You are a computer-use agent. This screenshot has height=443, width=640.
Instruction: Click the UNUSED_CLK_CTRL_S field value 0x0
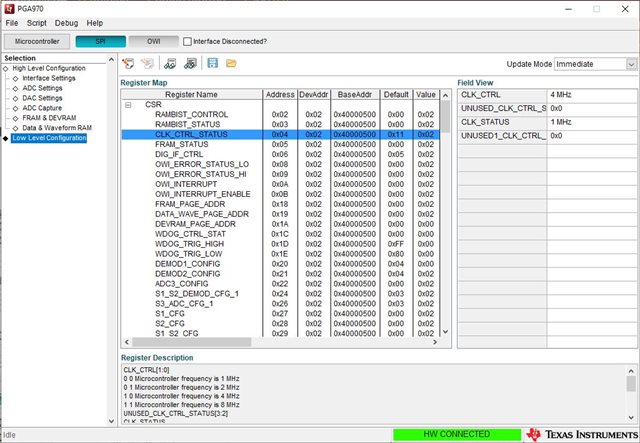[x=592, y=109]
